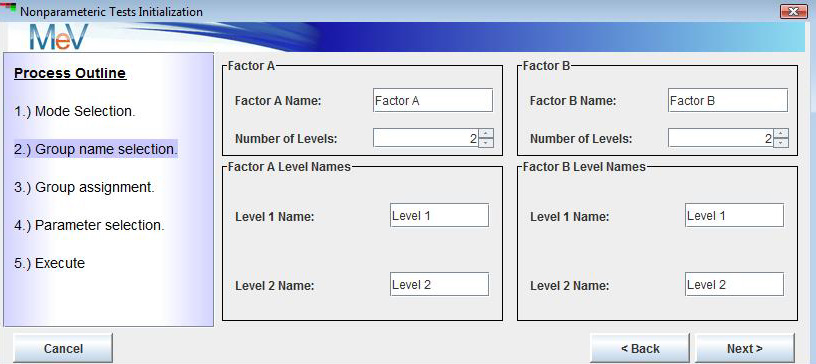The width and height of the screenshot is (816, 364).
Task: Select Factor A Level 1 Name field
Action: 439,215
